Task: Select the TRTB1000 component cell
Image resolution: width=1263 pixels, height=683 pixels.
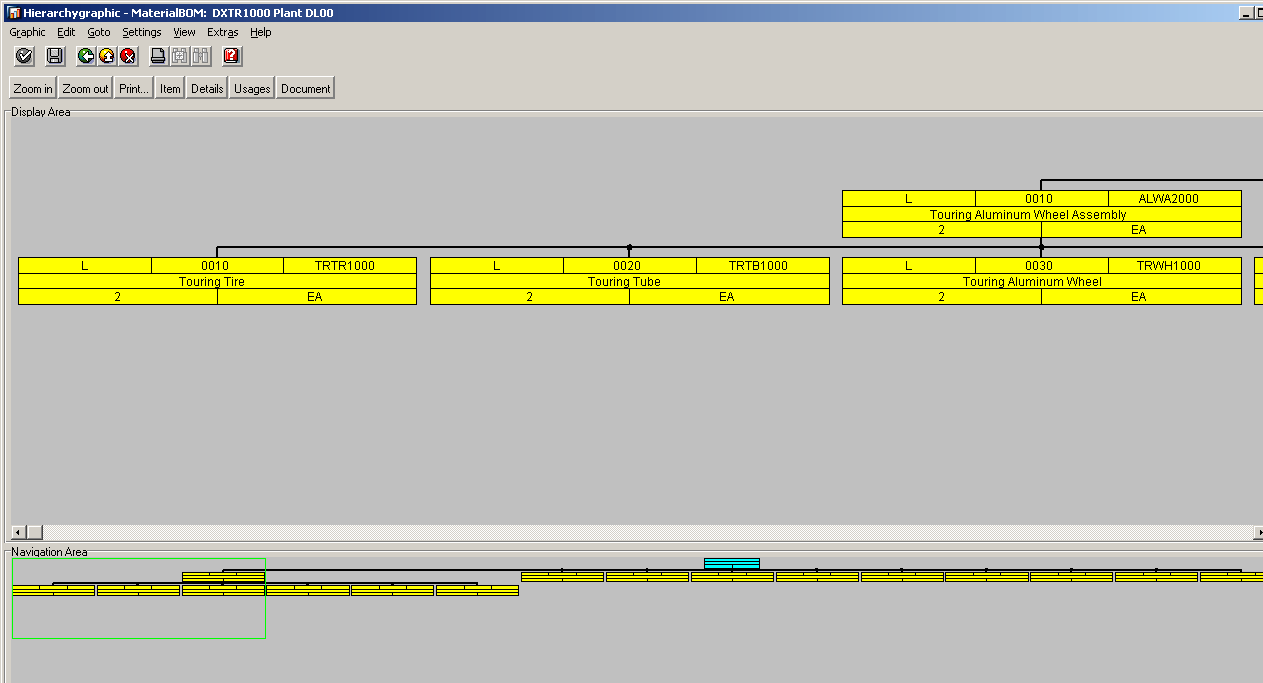Action: (x=763, y=265)
